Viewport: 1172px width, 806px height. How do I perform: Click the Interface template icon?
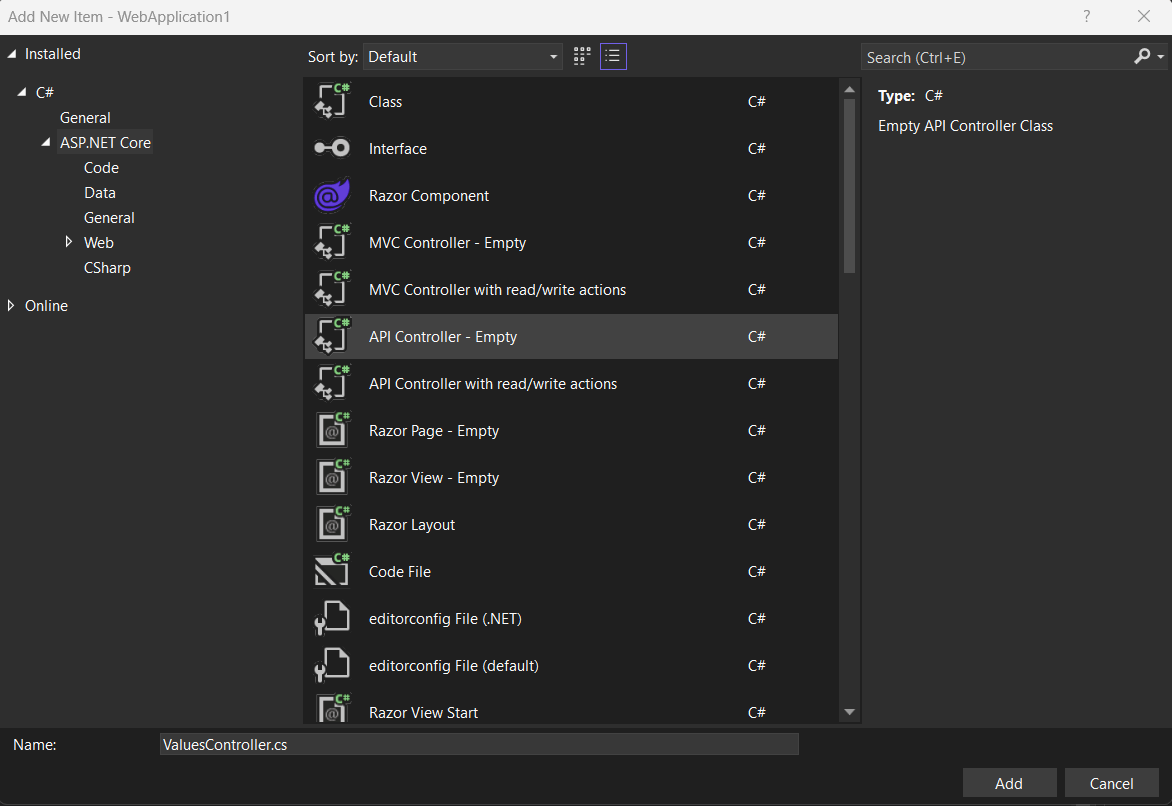coord(332,148)
